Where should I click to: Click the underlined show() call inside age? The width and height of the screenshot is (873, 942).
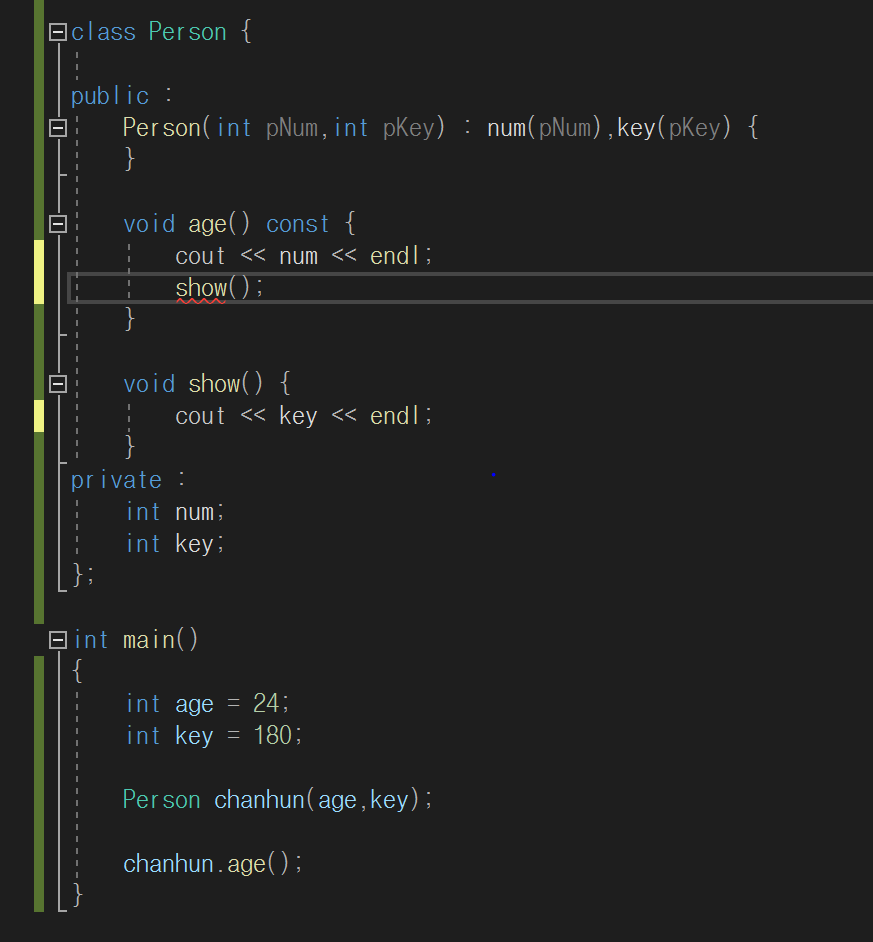click(x=219, y=288)
